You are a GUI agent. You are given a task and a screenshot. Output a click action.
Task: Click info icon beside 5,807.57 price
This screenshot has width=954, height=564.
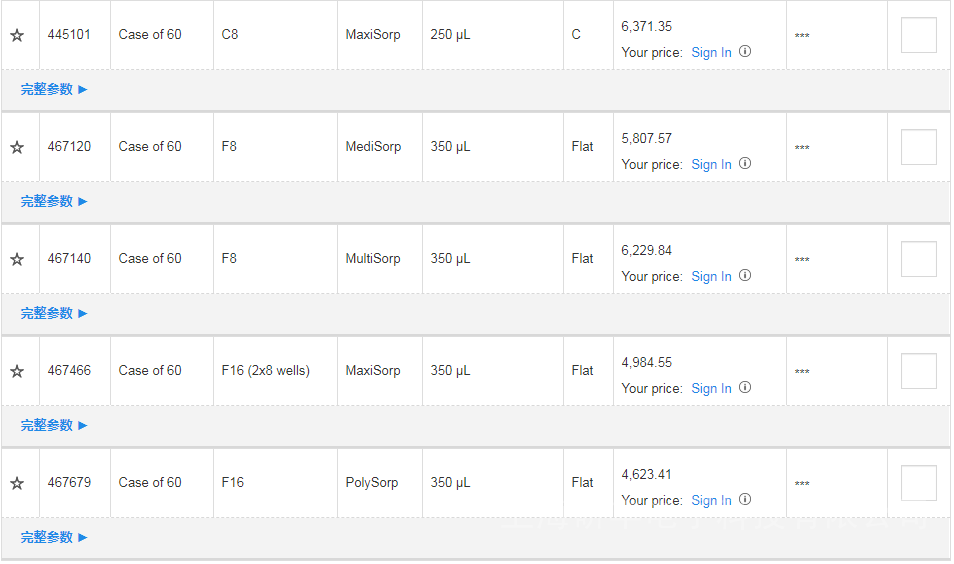click(x=745, y=164)
